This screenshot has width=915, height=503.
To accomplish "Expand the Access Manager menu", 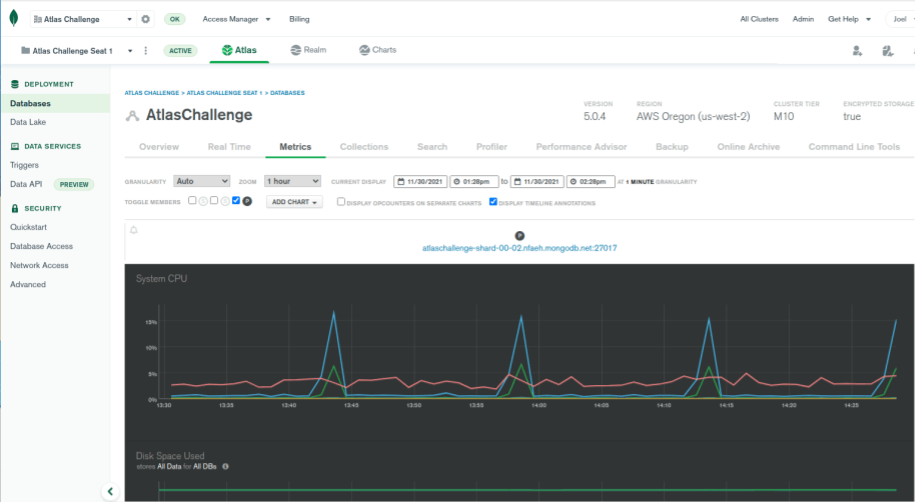I will (x=236, y=19).
